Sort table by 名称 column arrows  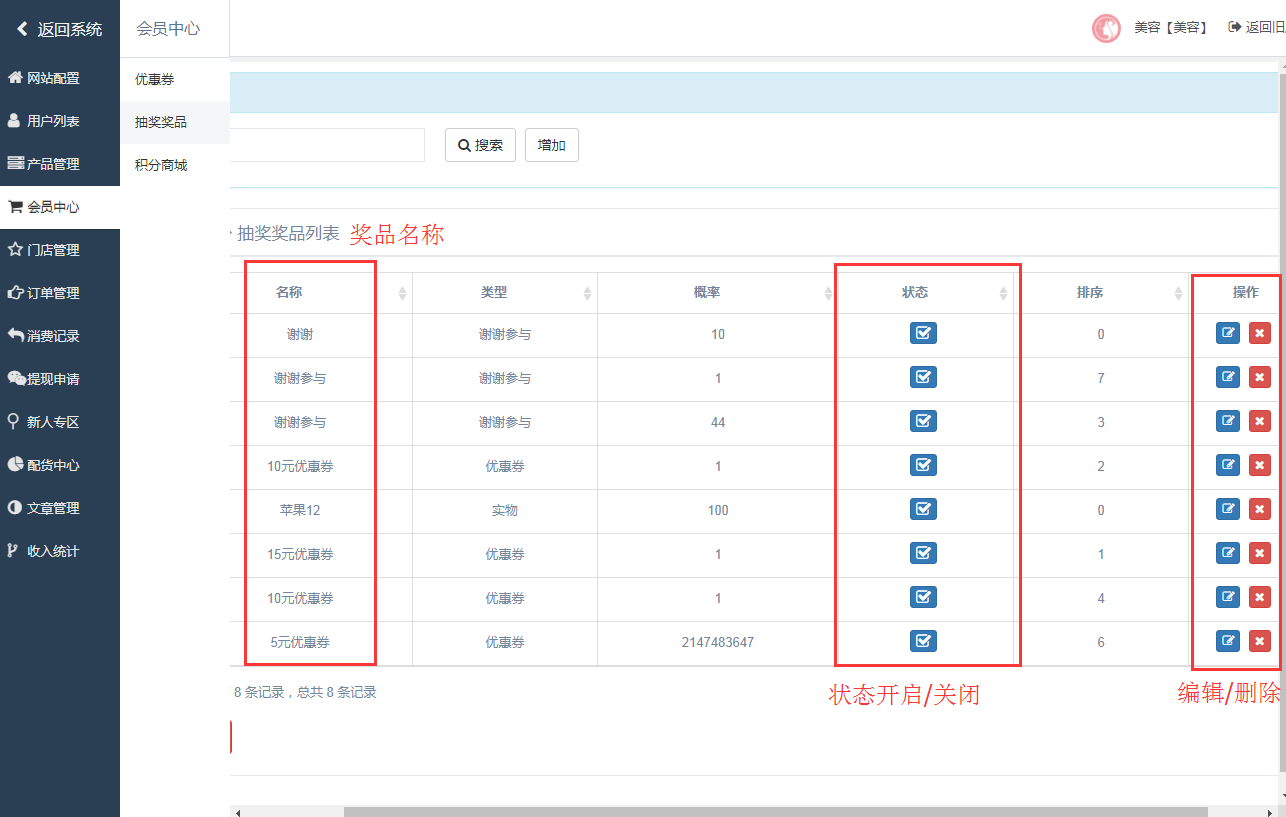tap(402, 293)
